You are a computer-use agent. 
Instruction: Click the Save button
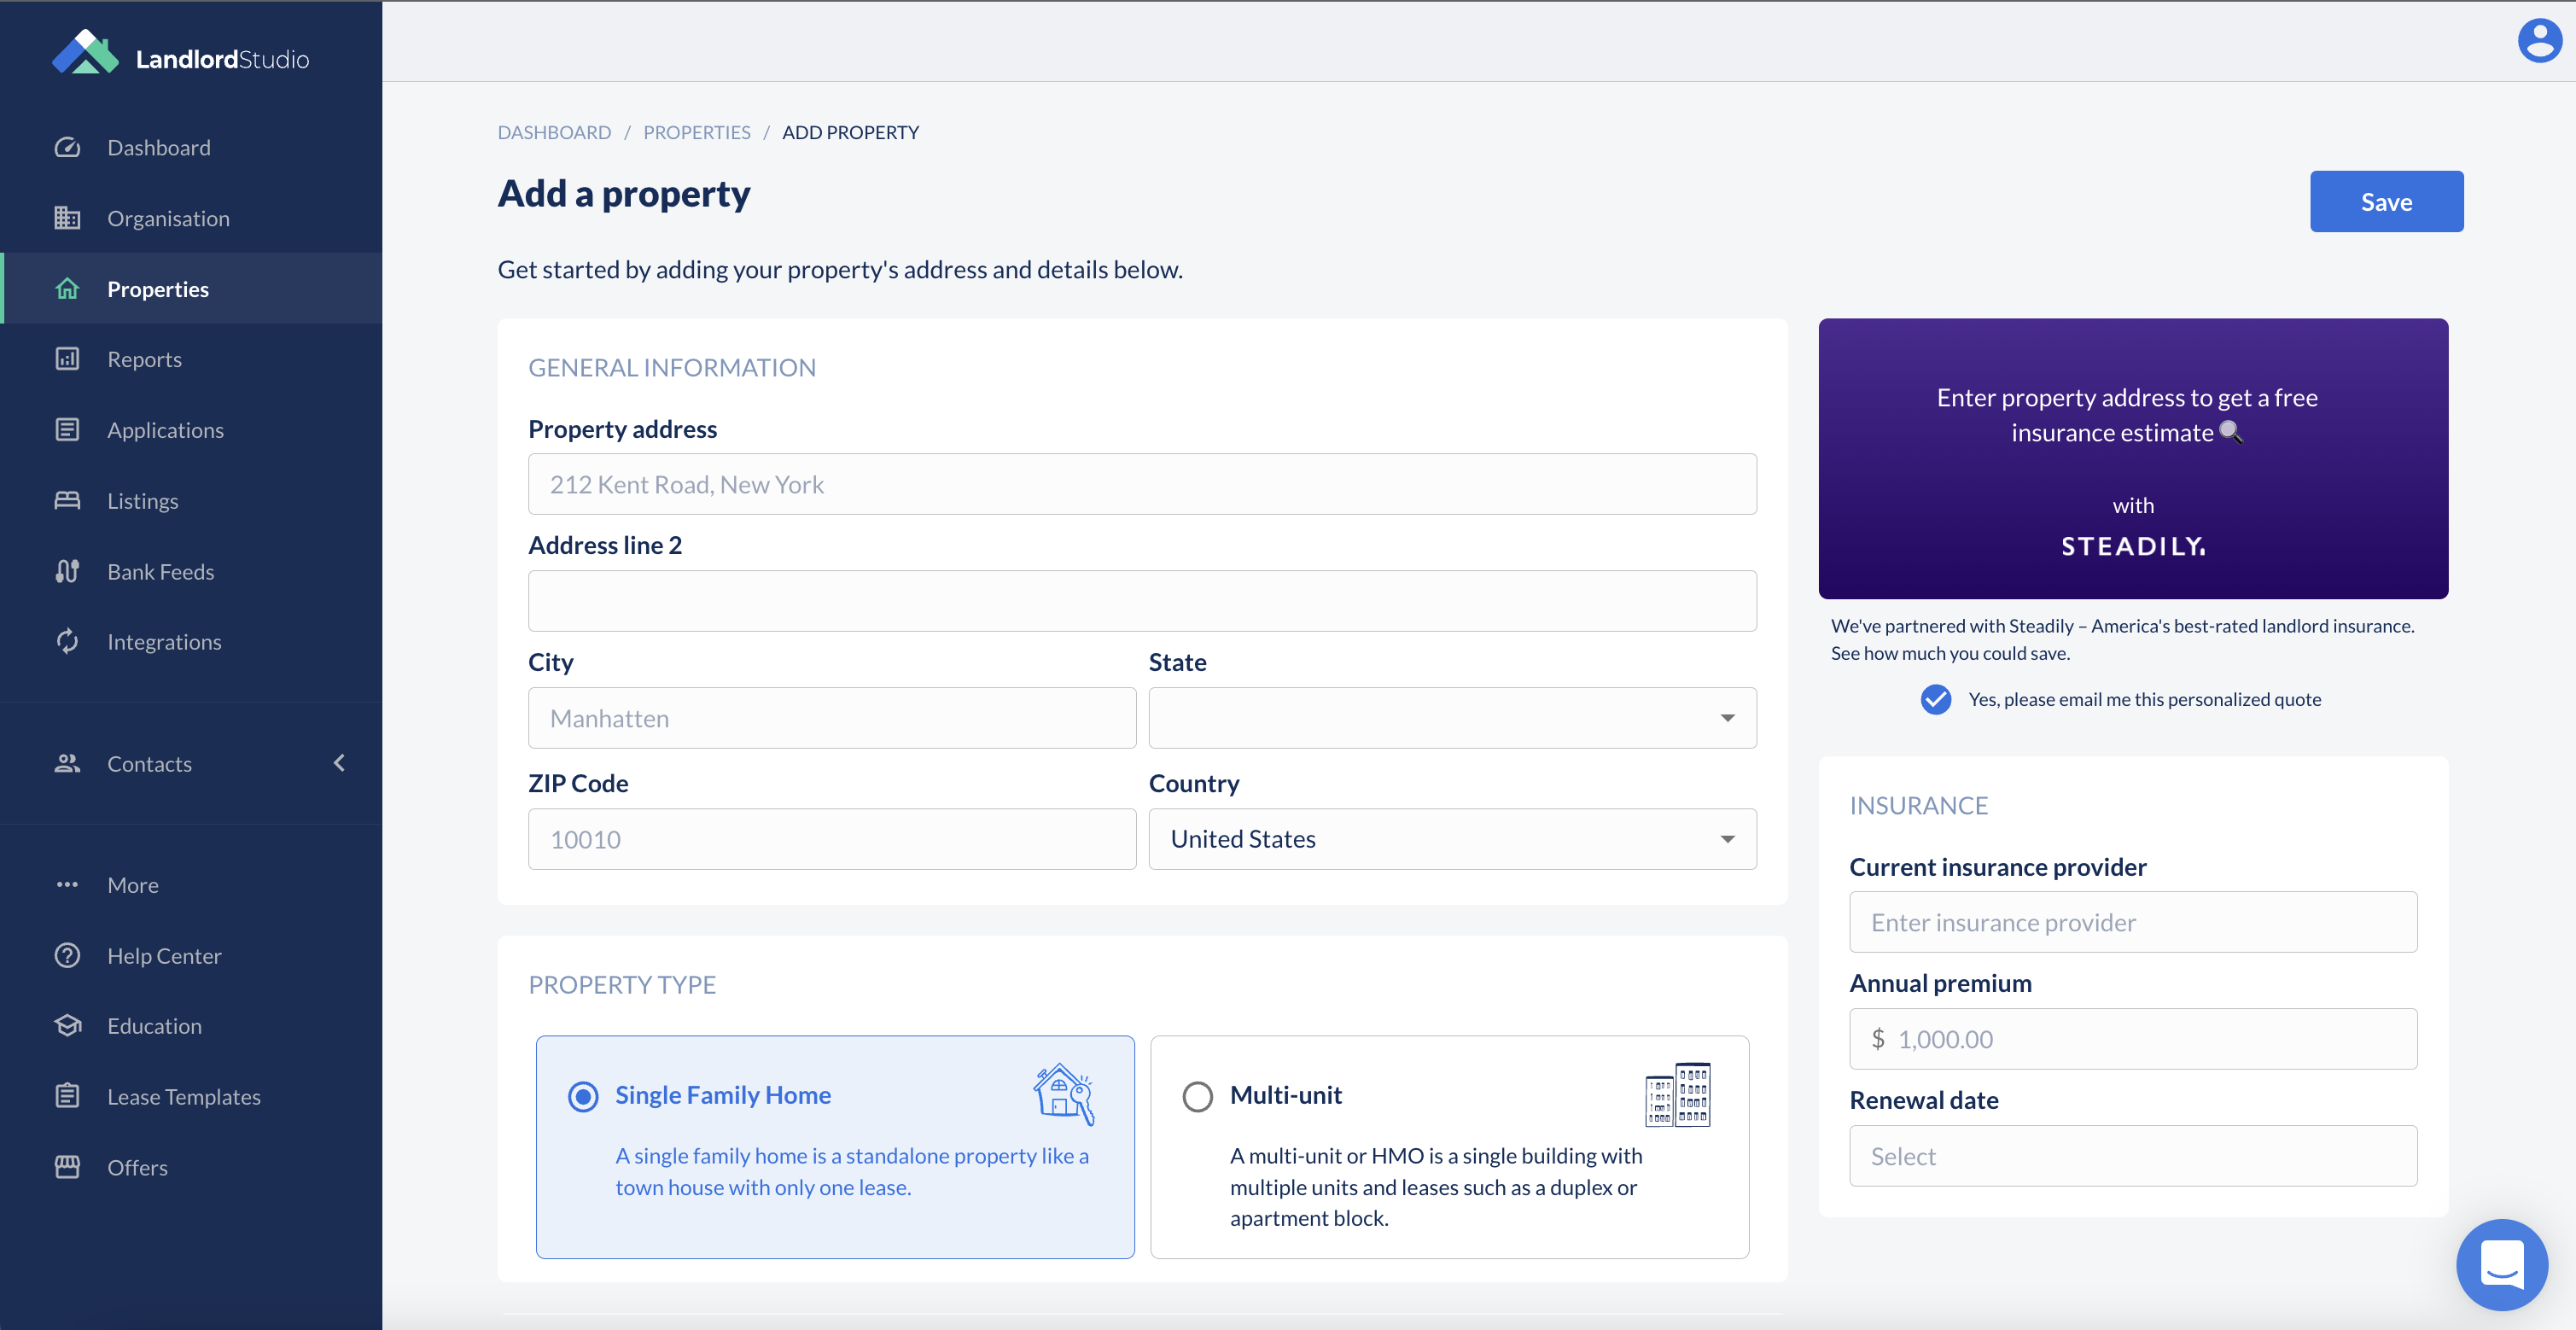coord(2386,201)
